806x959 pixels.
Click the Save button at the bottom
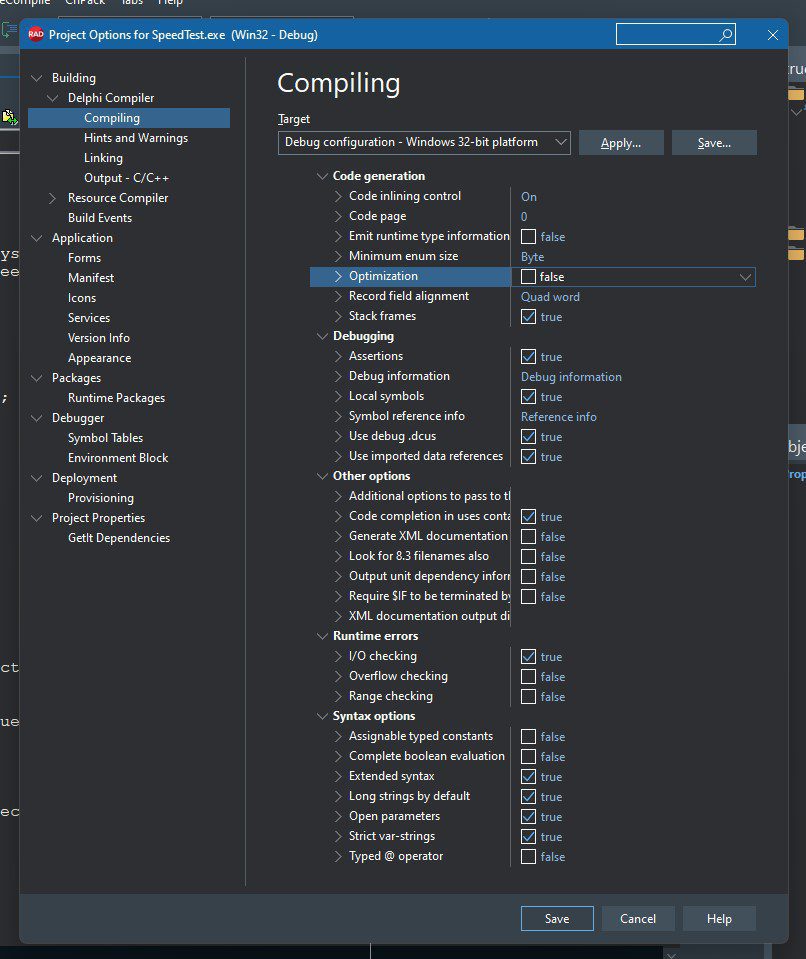(x=556, y=919)
